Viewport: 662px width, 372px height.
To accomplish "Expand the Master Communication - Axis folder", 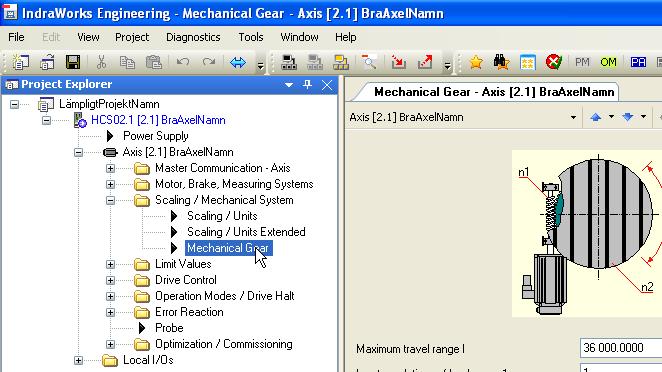I will [x=111, y=168].
